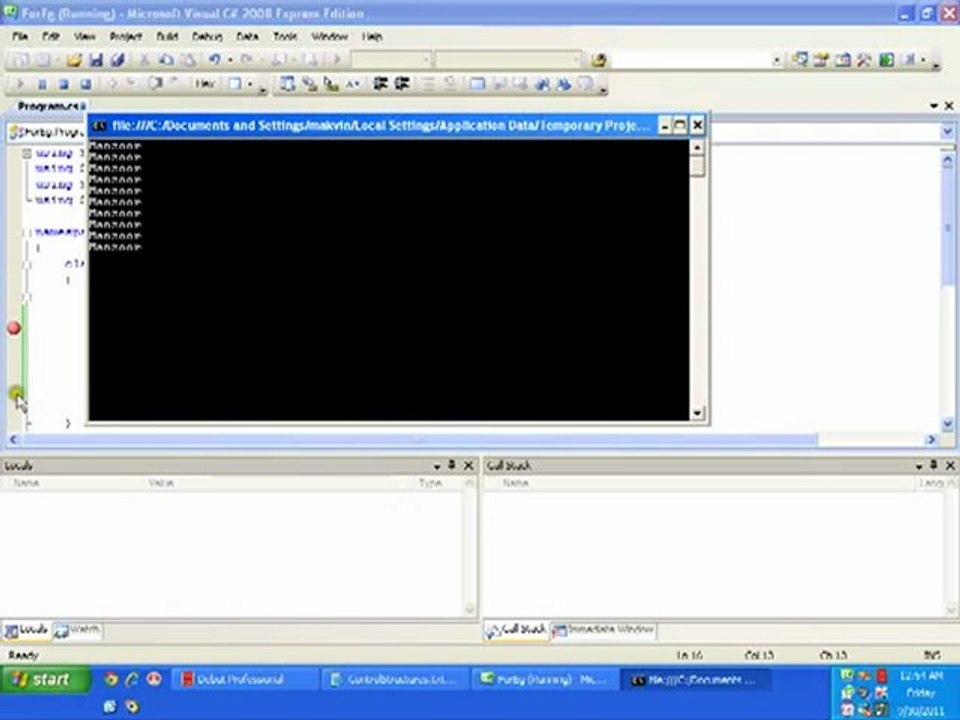Click the Save All icon
This screenshot has height=720, width=960.
(x=118, y=59)
